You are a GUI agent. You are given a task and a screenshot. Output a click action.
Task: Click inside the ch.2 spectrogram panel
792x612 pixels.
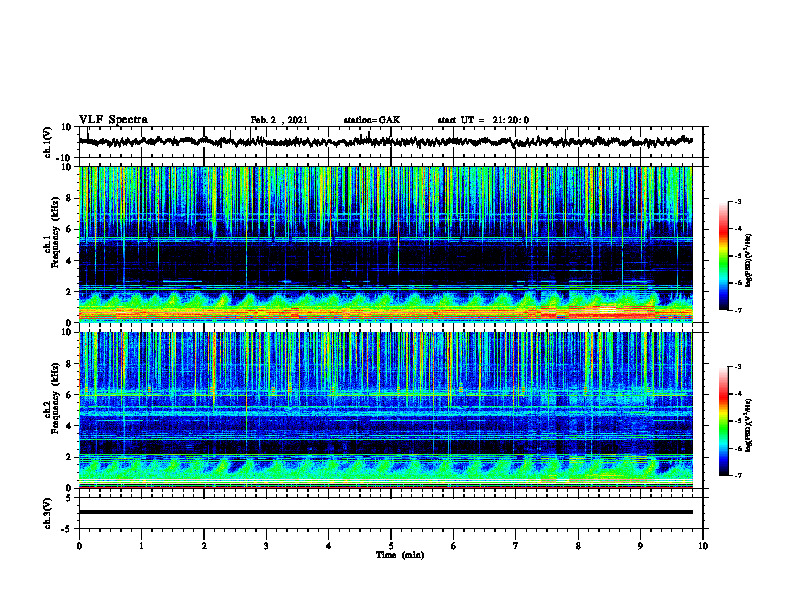(385, 410)
